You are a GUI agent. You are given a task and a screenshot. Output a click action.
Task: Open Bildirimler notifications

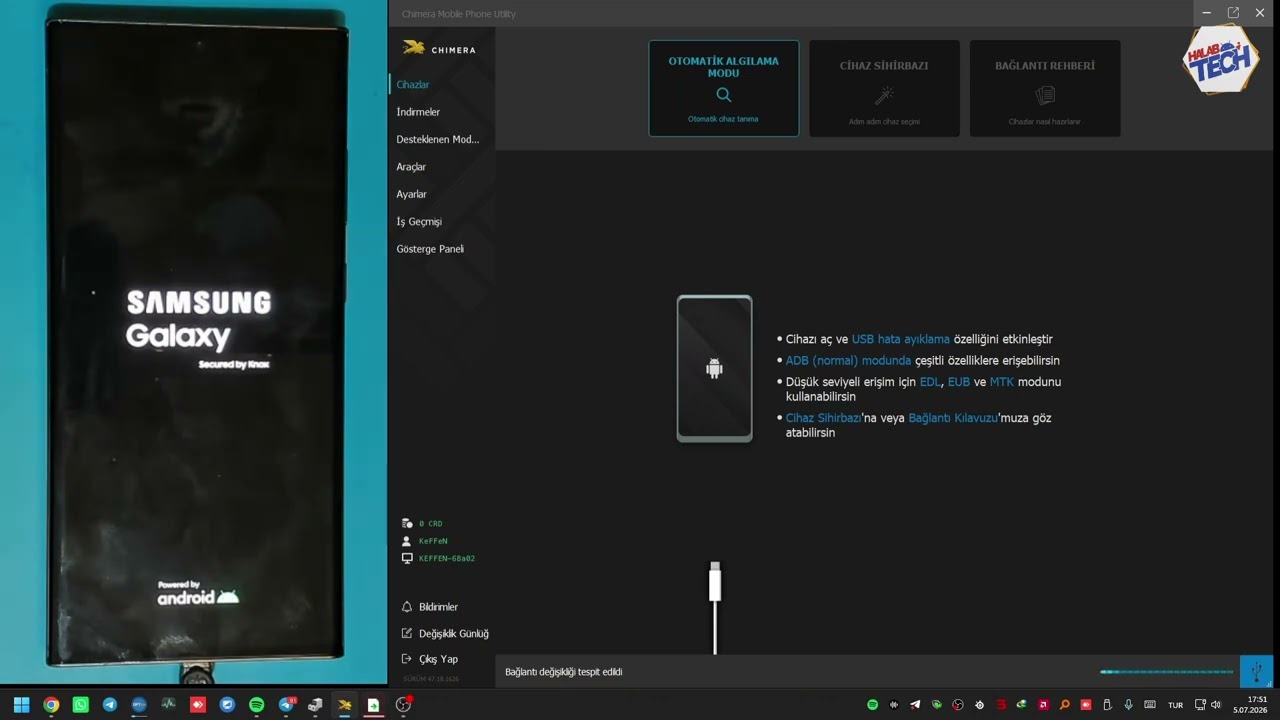click(438, 607)
